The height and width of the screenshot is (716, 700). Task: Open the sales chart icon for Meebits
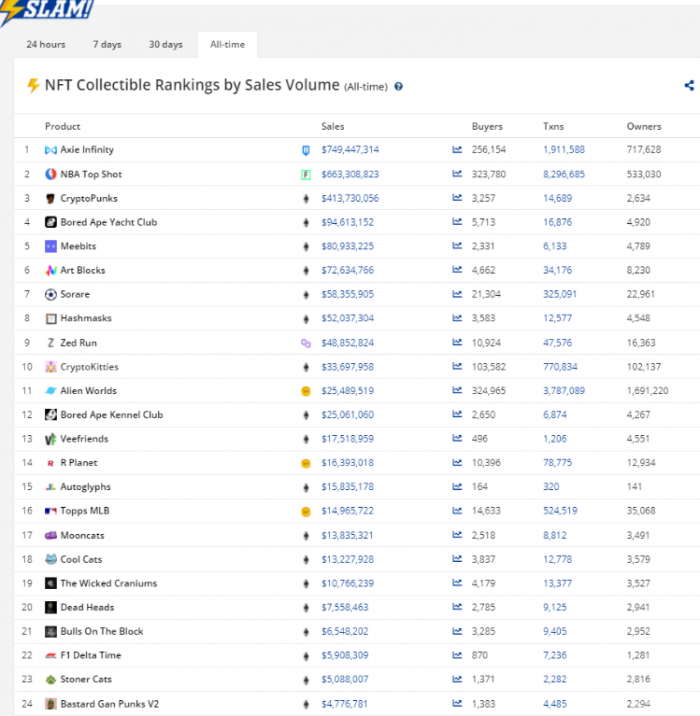point(457,246)
